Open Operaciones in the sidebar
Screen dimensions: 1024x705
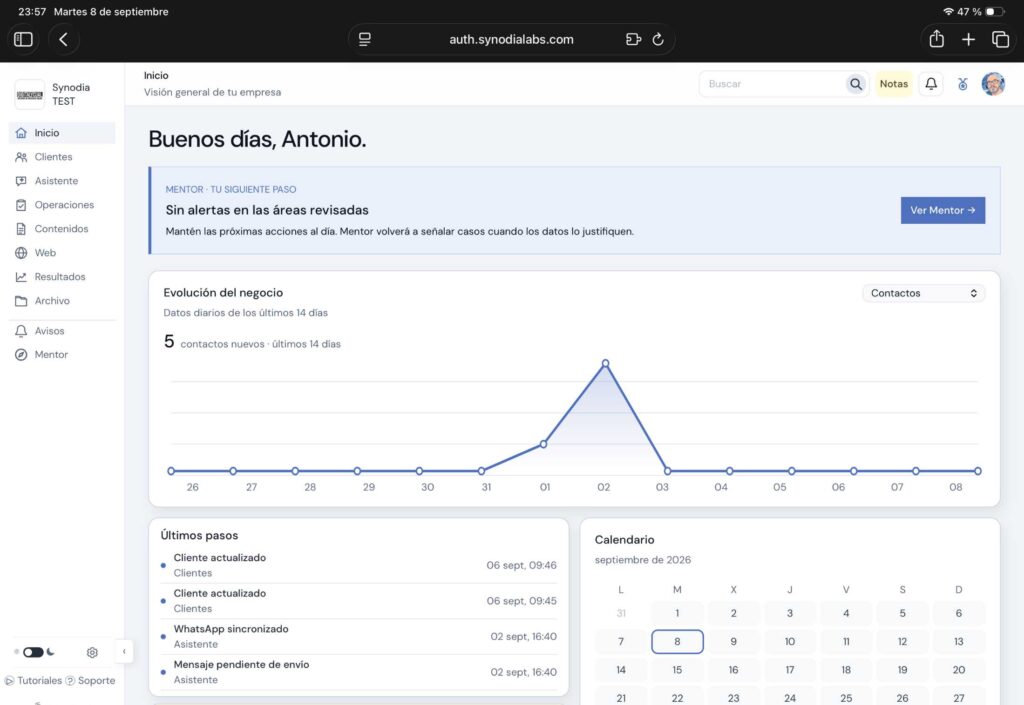(62, 205)
